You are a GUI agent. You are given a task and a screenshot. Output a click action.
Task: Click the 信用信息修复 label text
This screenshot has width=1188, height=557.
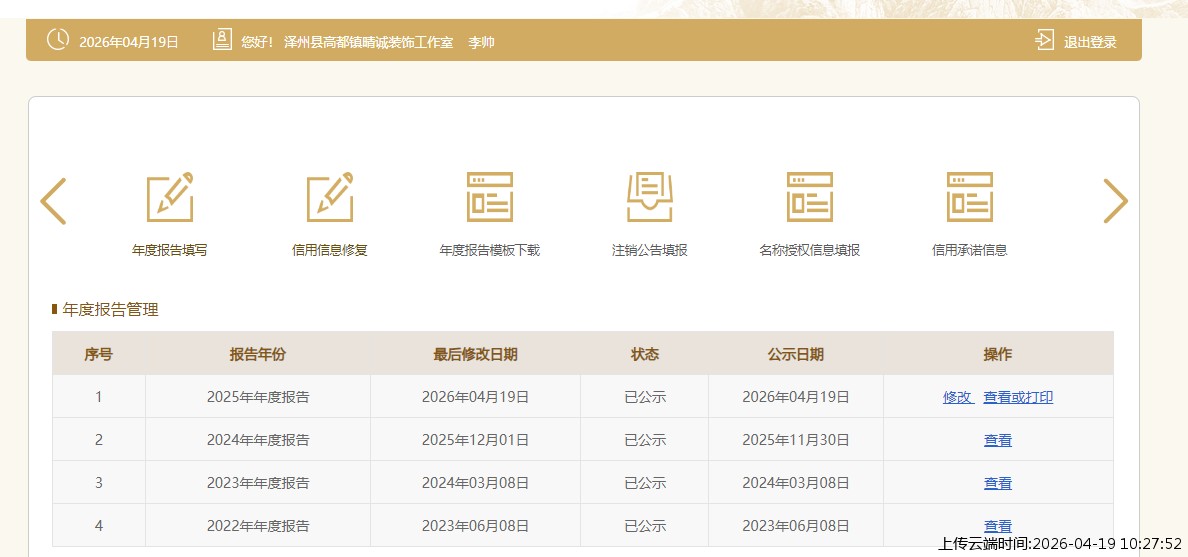click(330, 250)
